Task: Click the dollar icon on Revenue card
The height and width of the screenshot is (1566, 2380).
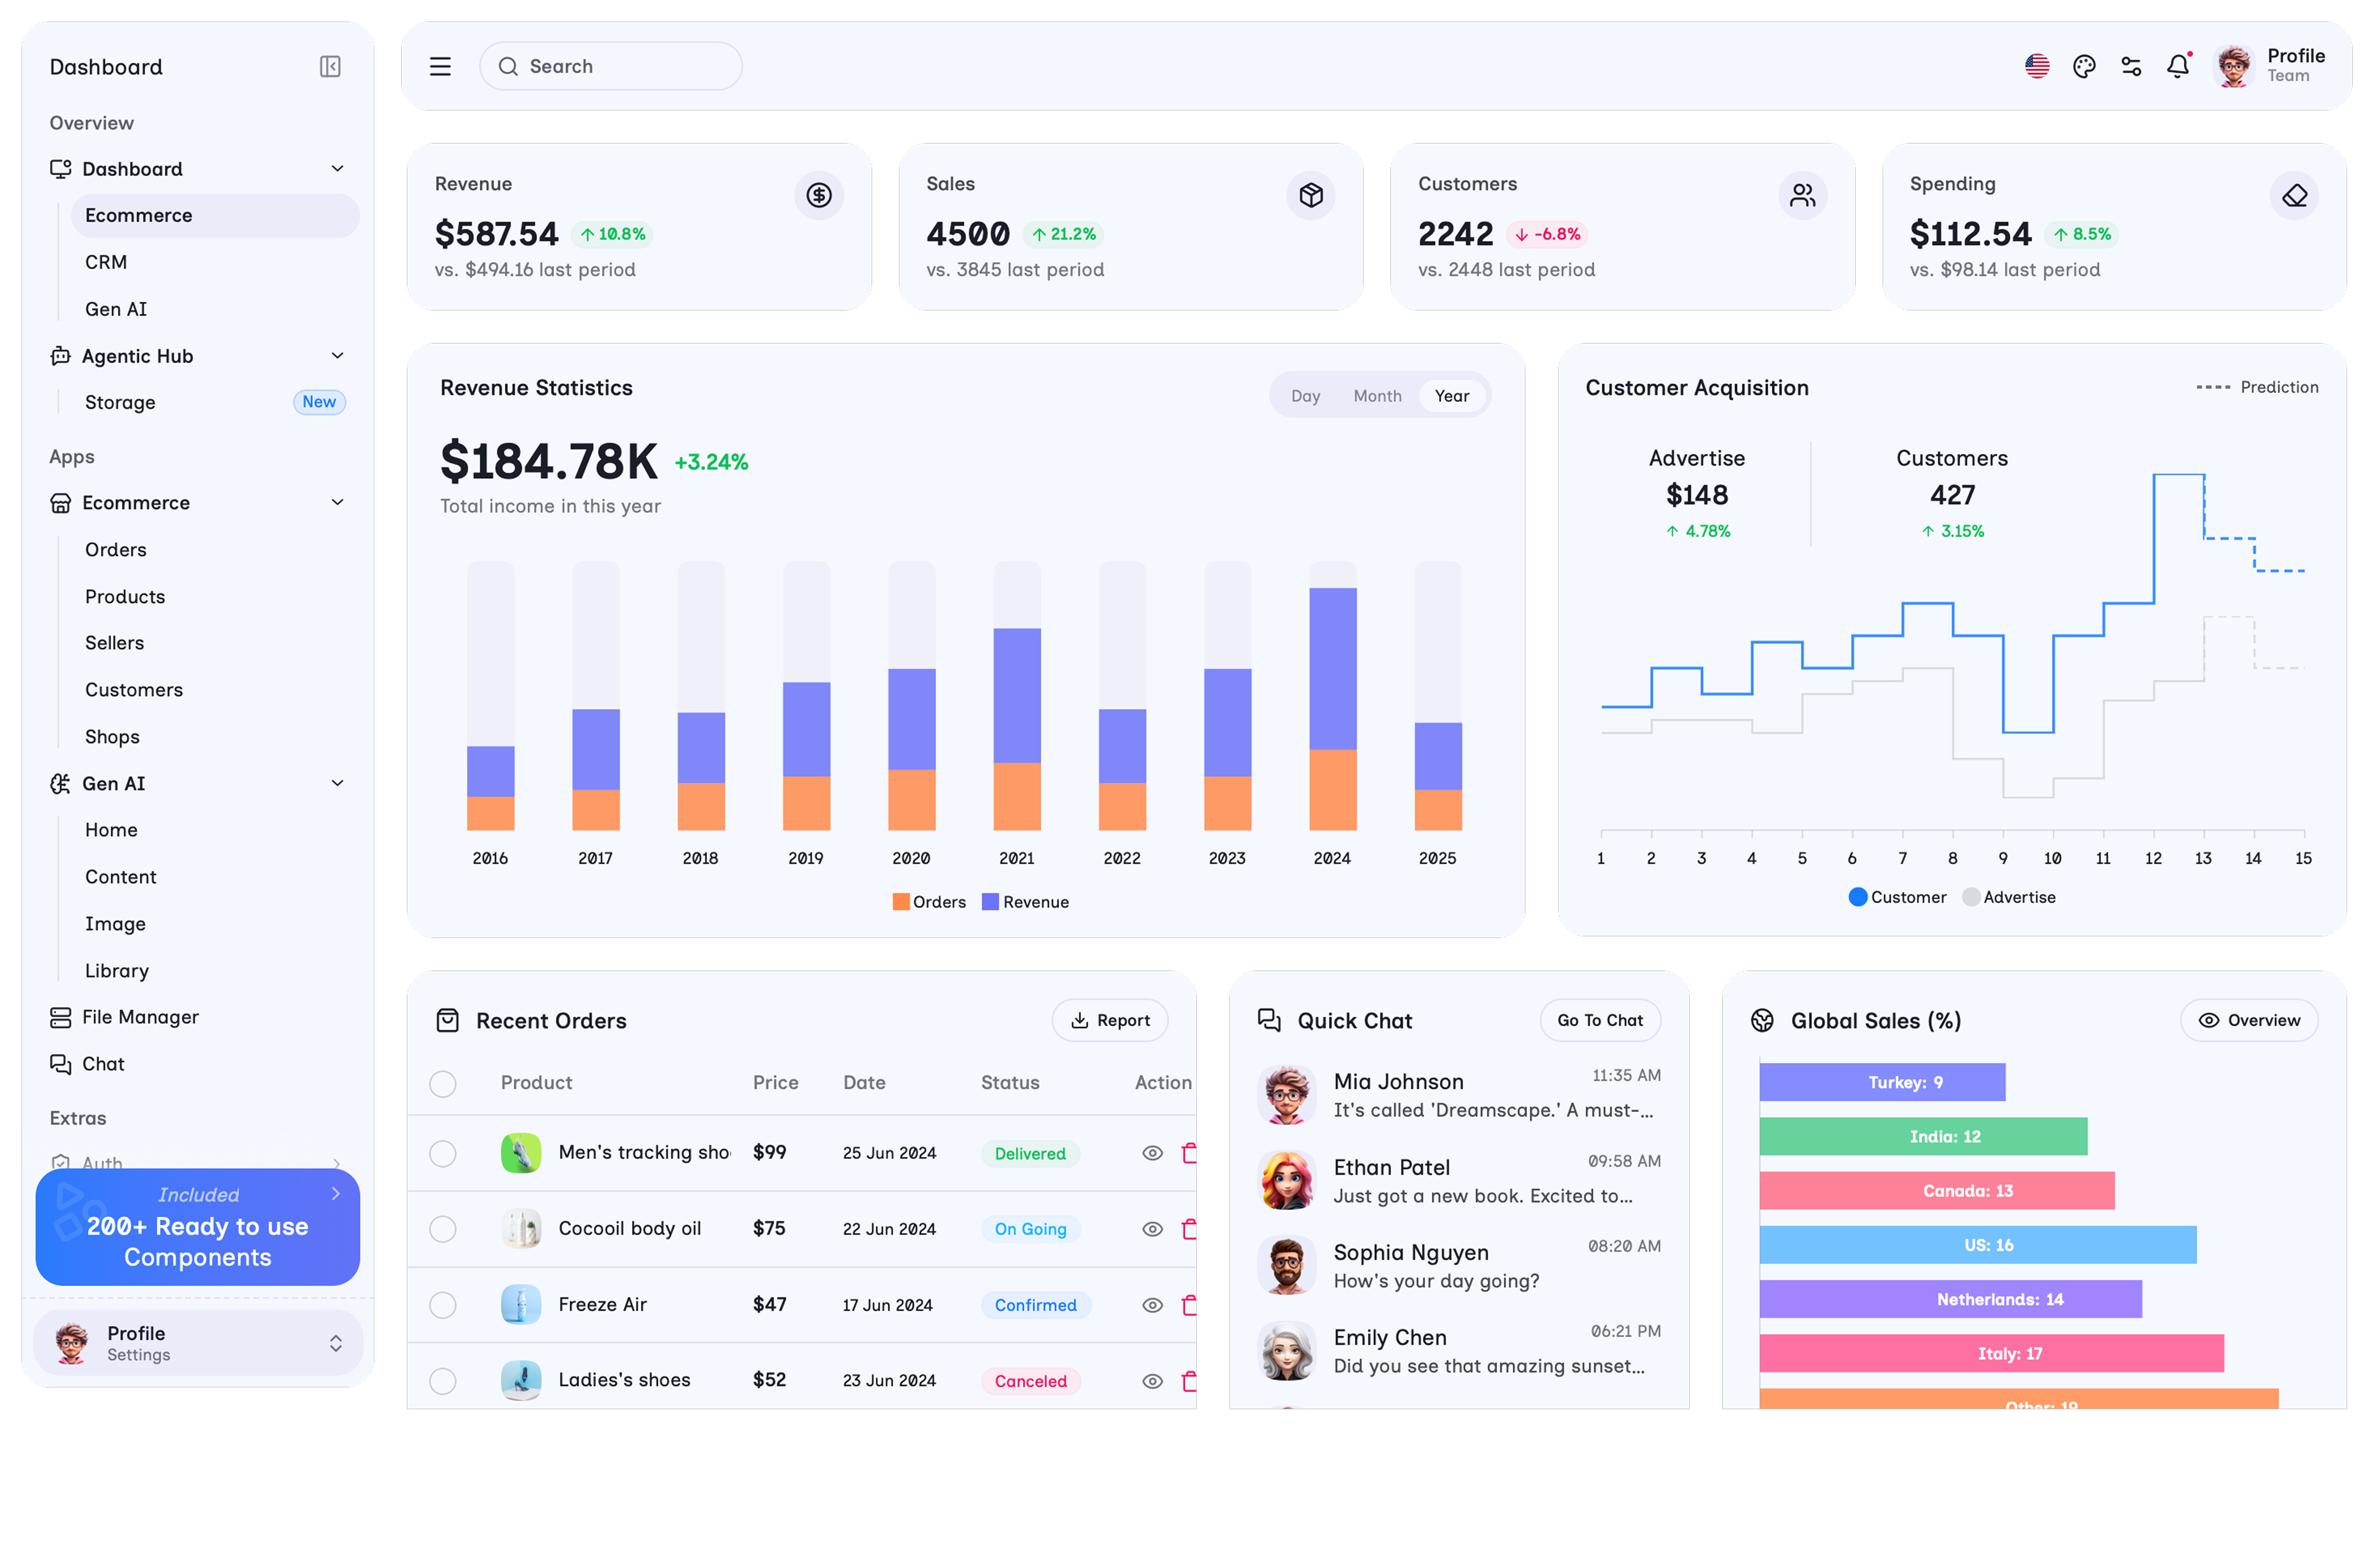Action: [x=819, y=195]
